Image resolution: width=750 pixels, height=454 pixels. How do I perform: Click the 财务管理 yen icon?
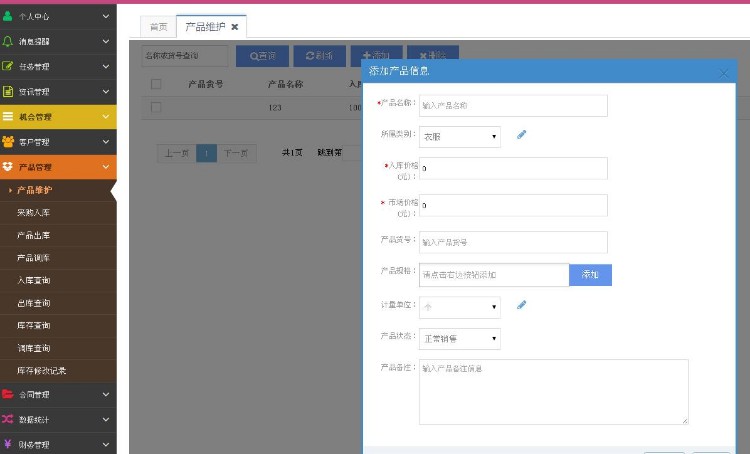click(x=8, y=444)
